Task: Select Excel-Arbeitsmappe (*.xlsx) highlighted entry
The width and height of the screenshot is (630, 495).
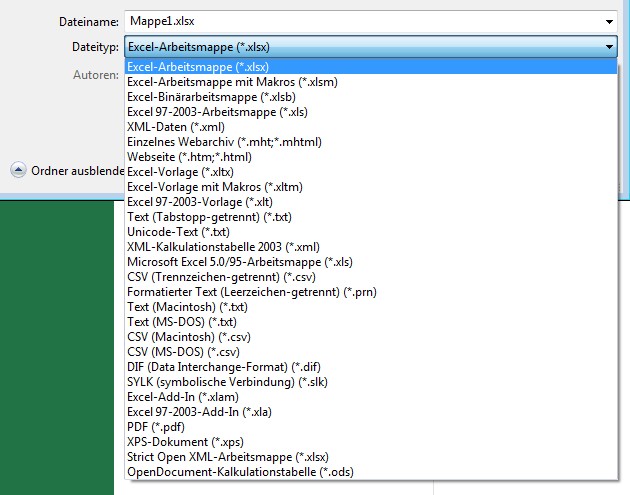Action: (x=371, y=67)
